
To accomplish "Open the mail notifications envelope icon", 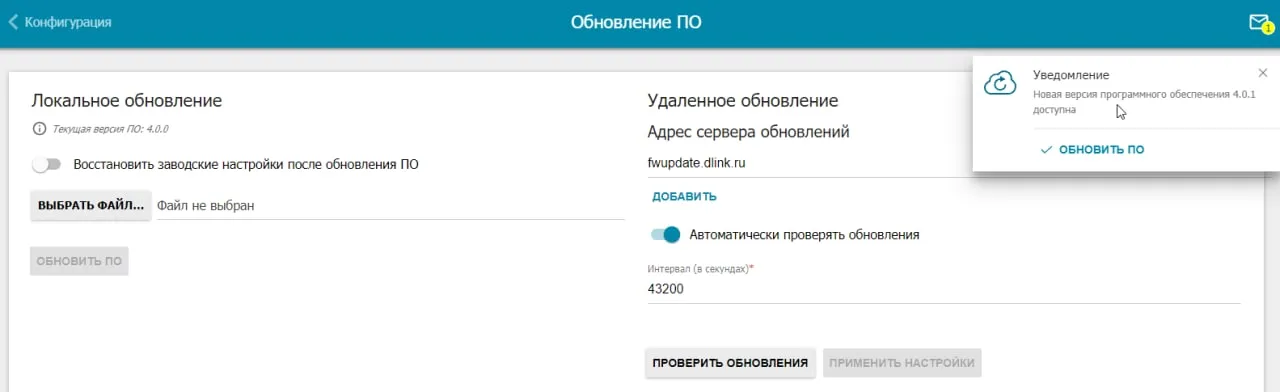I will [1257, 22].
